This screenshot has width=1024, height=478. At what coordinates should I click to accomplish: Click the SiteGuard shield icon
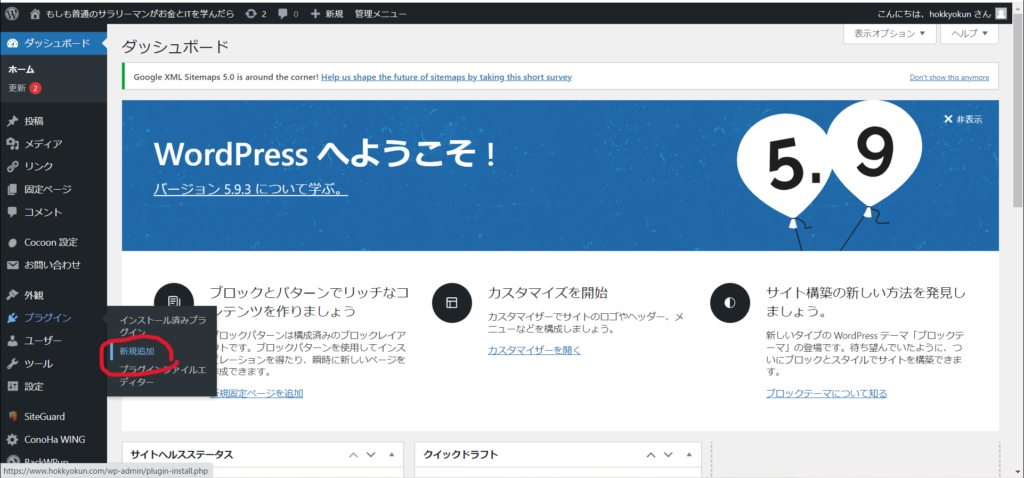coord(12,417)
